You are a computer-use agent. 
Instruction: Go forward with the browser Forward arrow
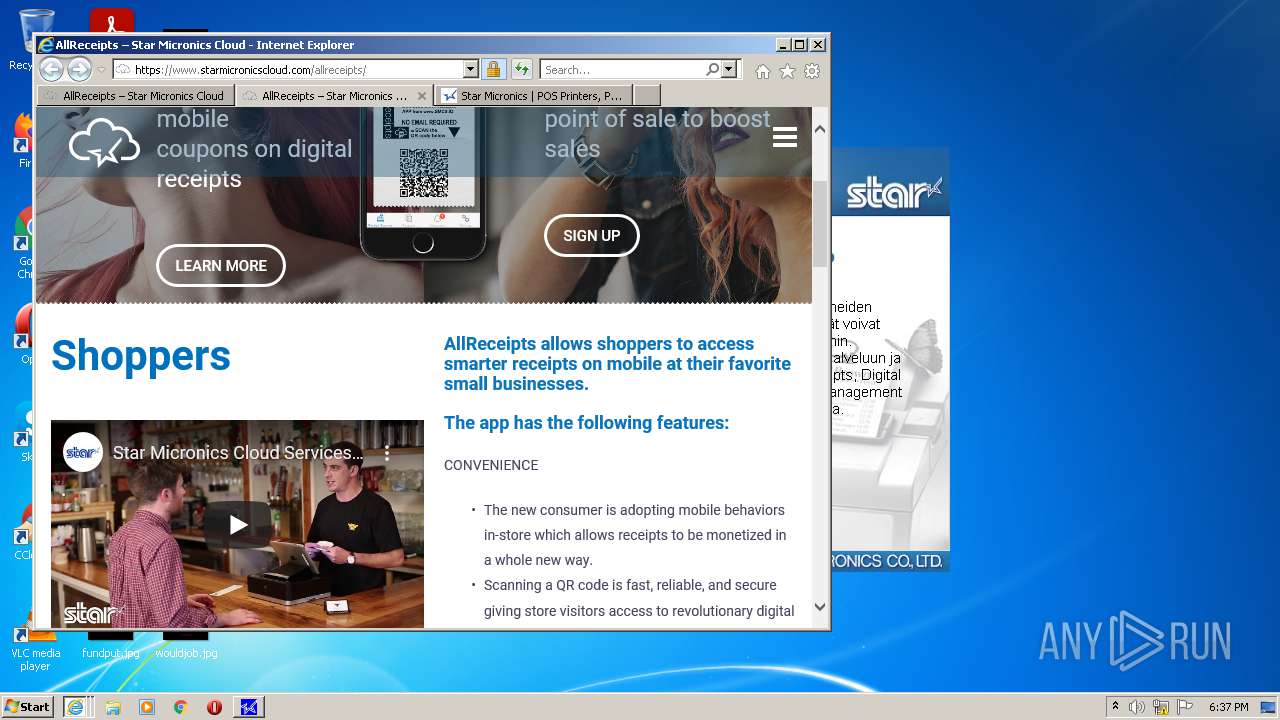(79, 70)
